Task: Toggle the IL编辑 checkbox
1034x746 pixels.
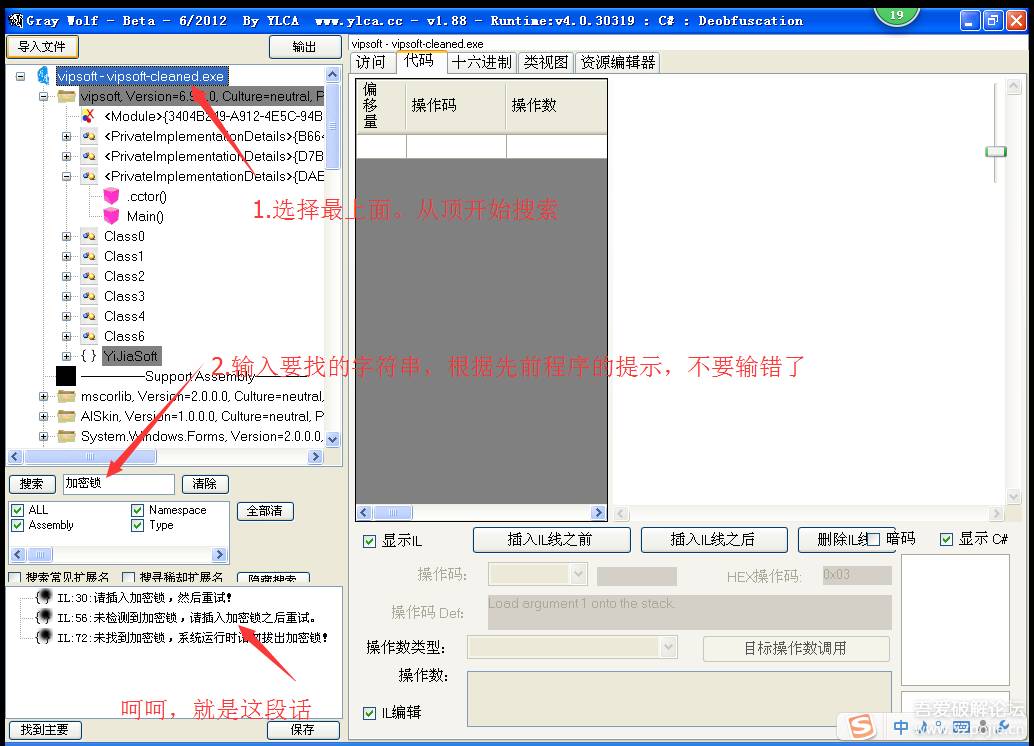Action: click(x=369, y=713)
